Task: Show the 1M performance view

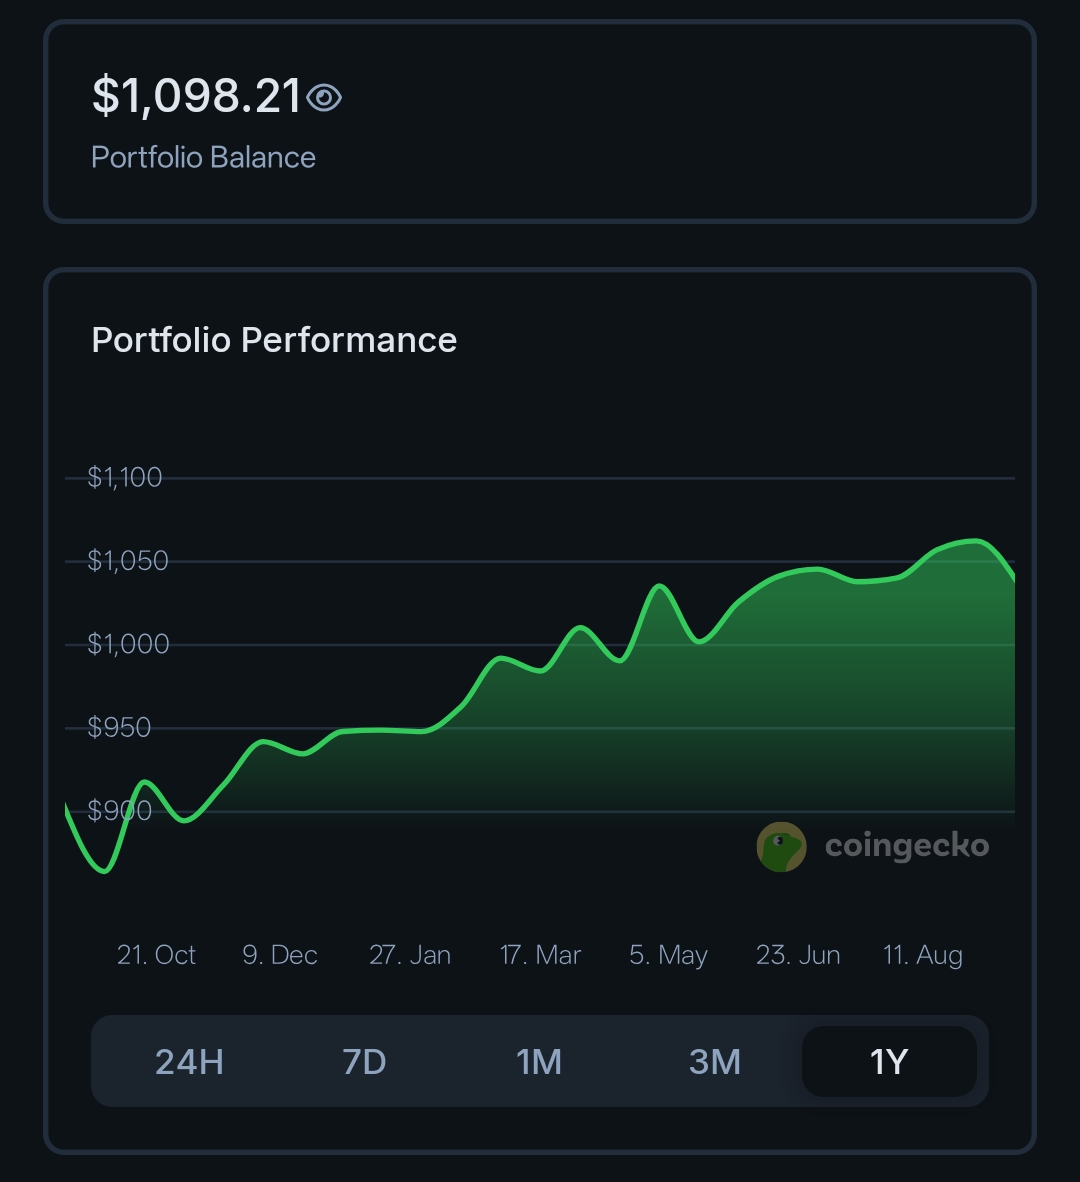Action: coord(539,1061)
